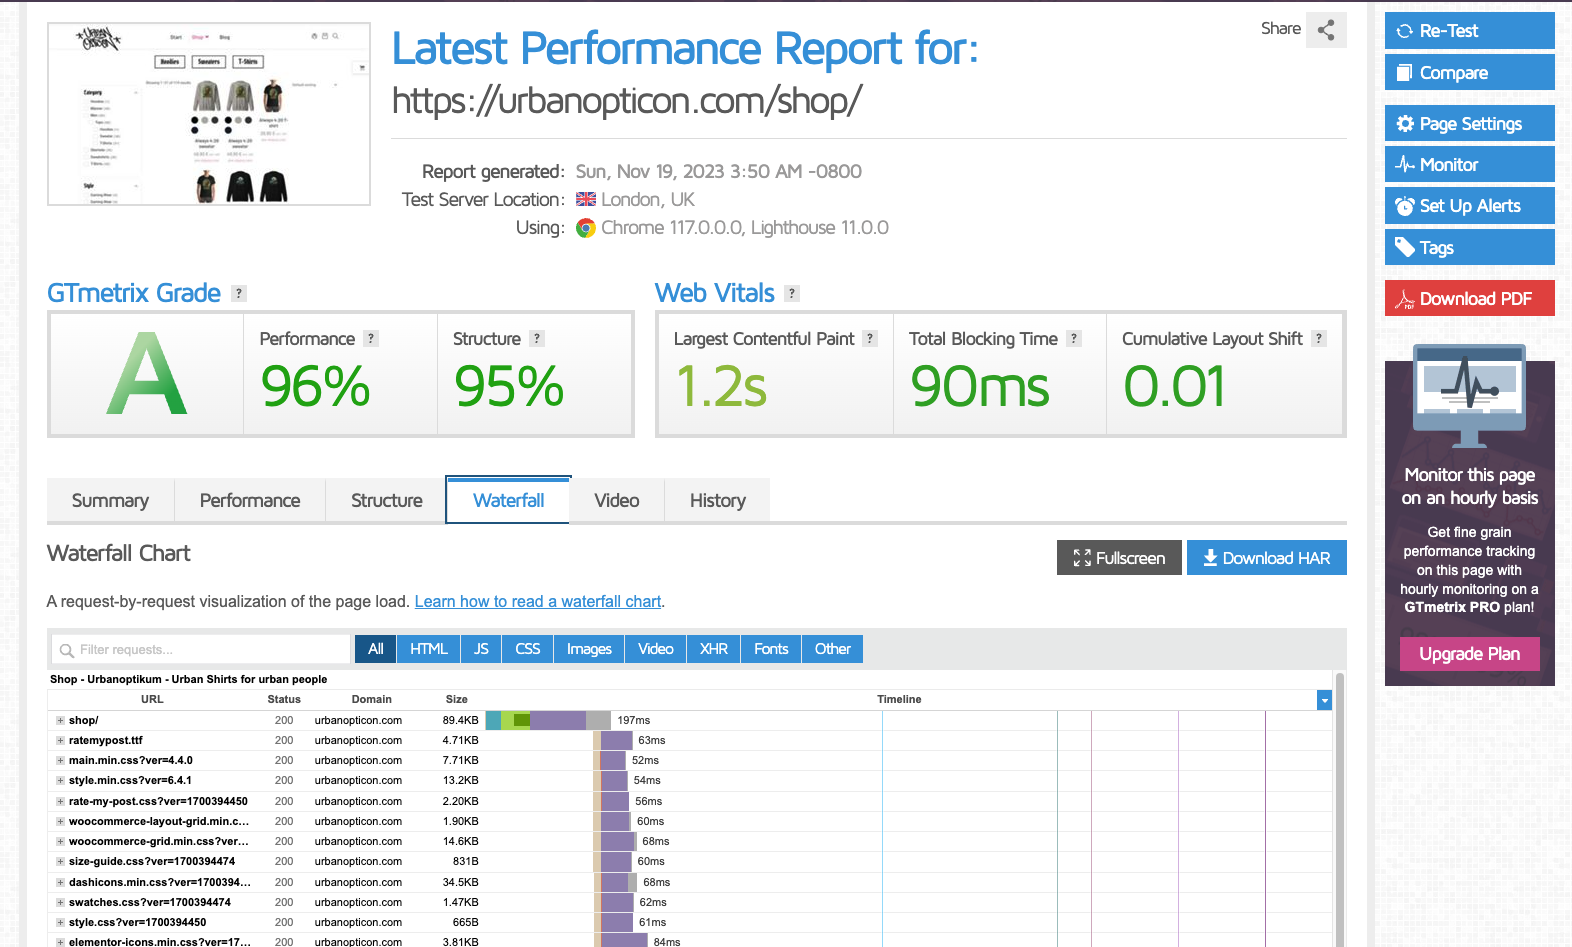Click the waterfall vertical scrollbar
Viewport: 1572px width, 947px height.
1340,810
